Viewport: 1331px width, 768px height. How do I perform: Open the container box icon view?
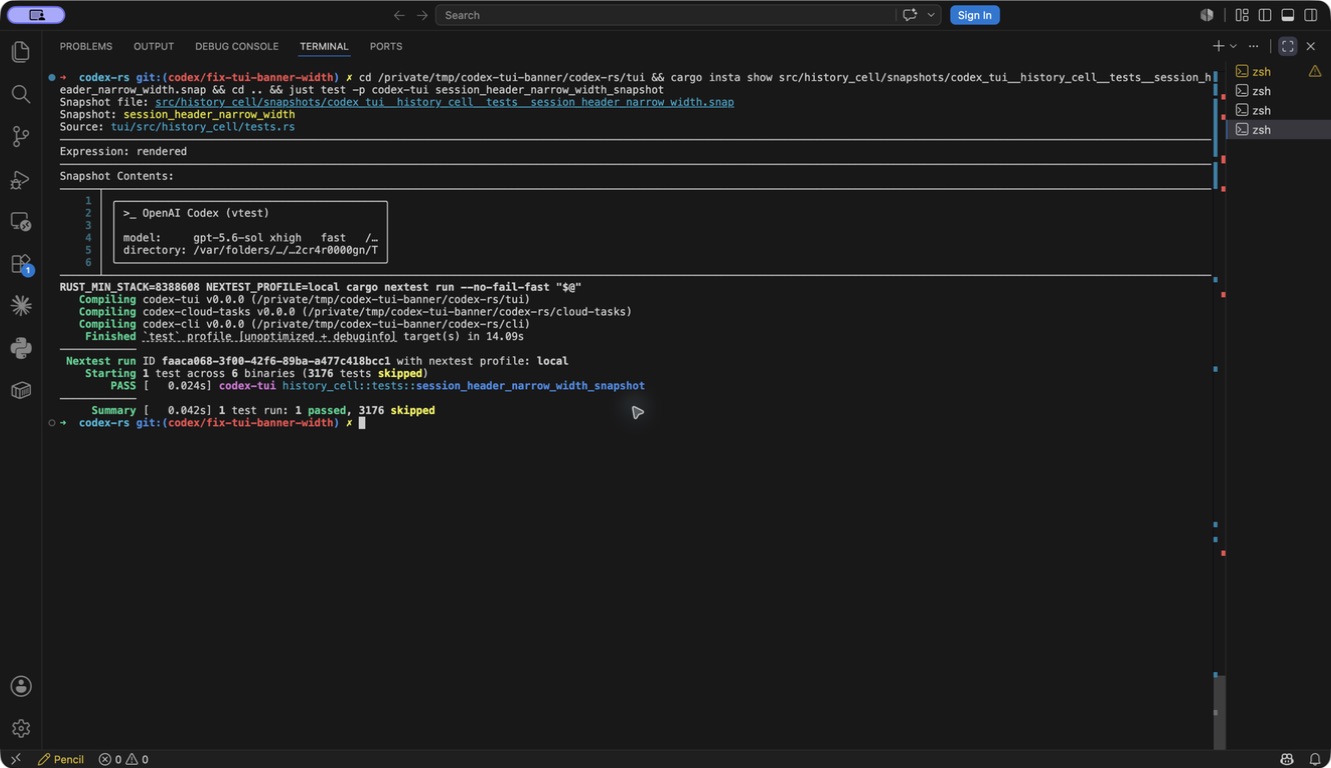click(x=21, y=390)
